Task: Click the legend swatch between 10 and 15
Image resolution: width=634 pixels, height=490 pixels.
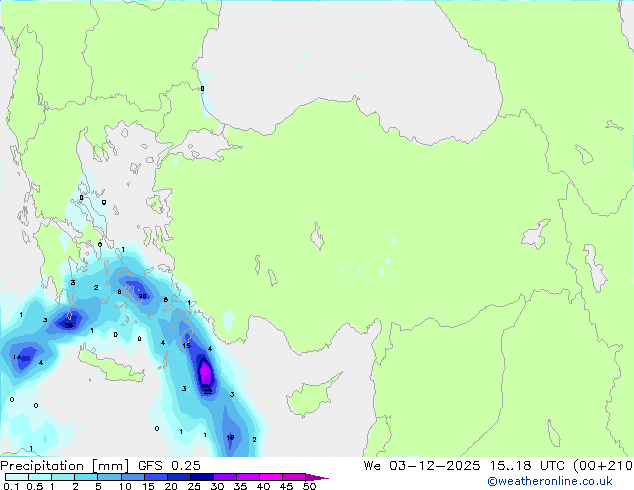Action: click(133, 477)
